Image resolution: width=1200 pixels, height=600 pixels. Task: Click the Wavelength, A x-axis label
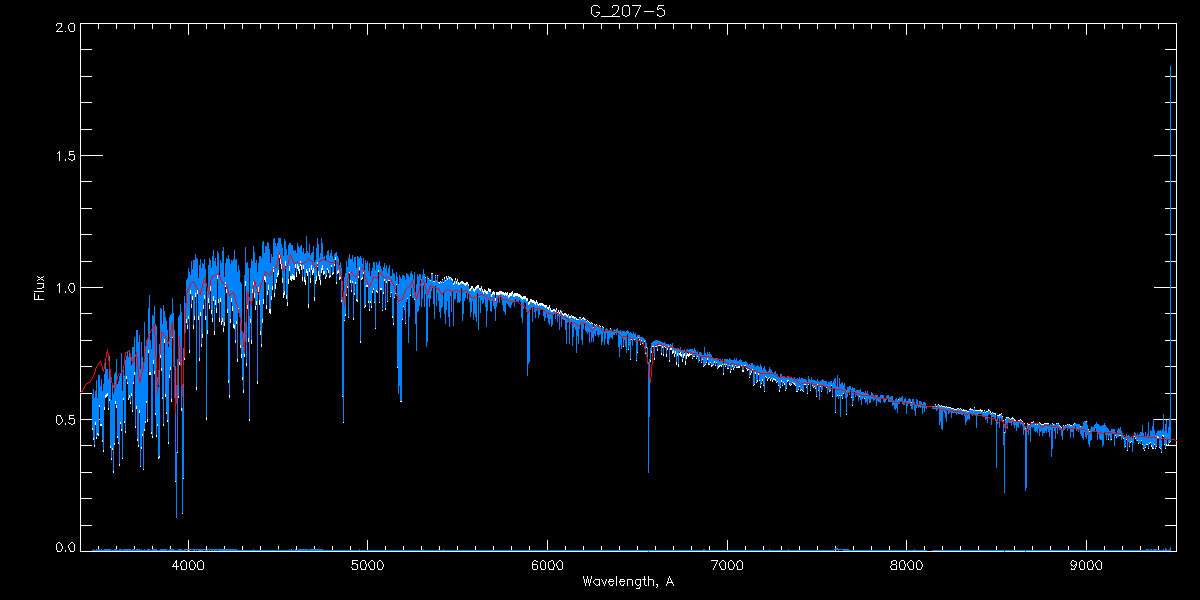627,581
